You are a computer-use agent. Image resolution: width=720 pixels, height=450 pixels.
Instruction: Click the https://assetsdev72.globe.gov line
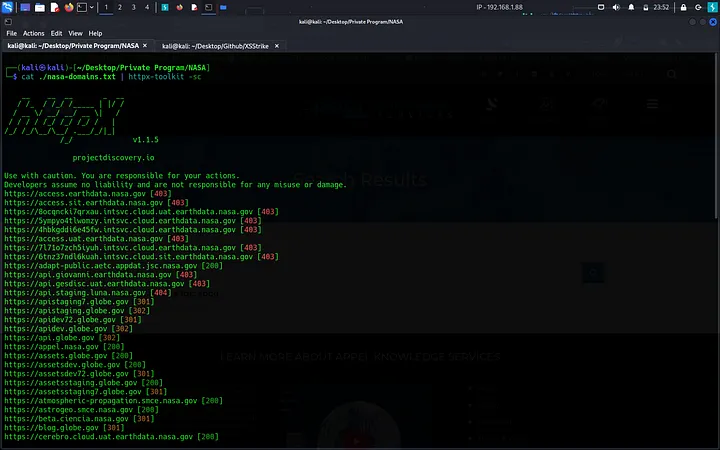click(x=79, y=374)
